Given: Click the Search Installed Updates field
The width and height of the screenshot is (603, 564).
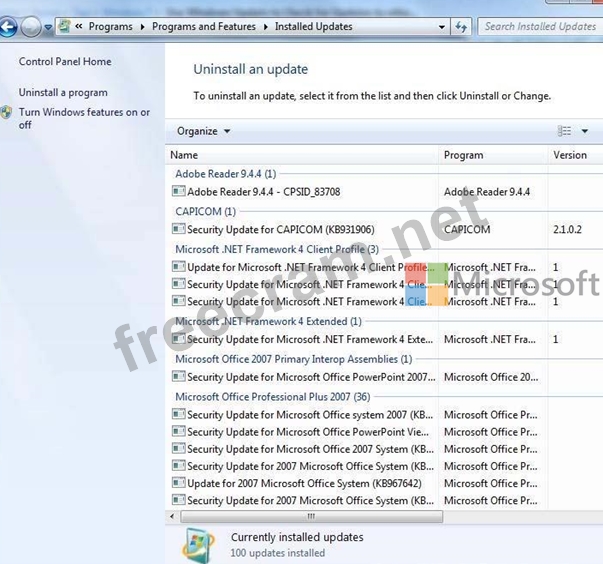Looking at the screenshot, I should pos(540,27).
